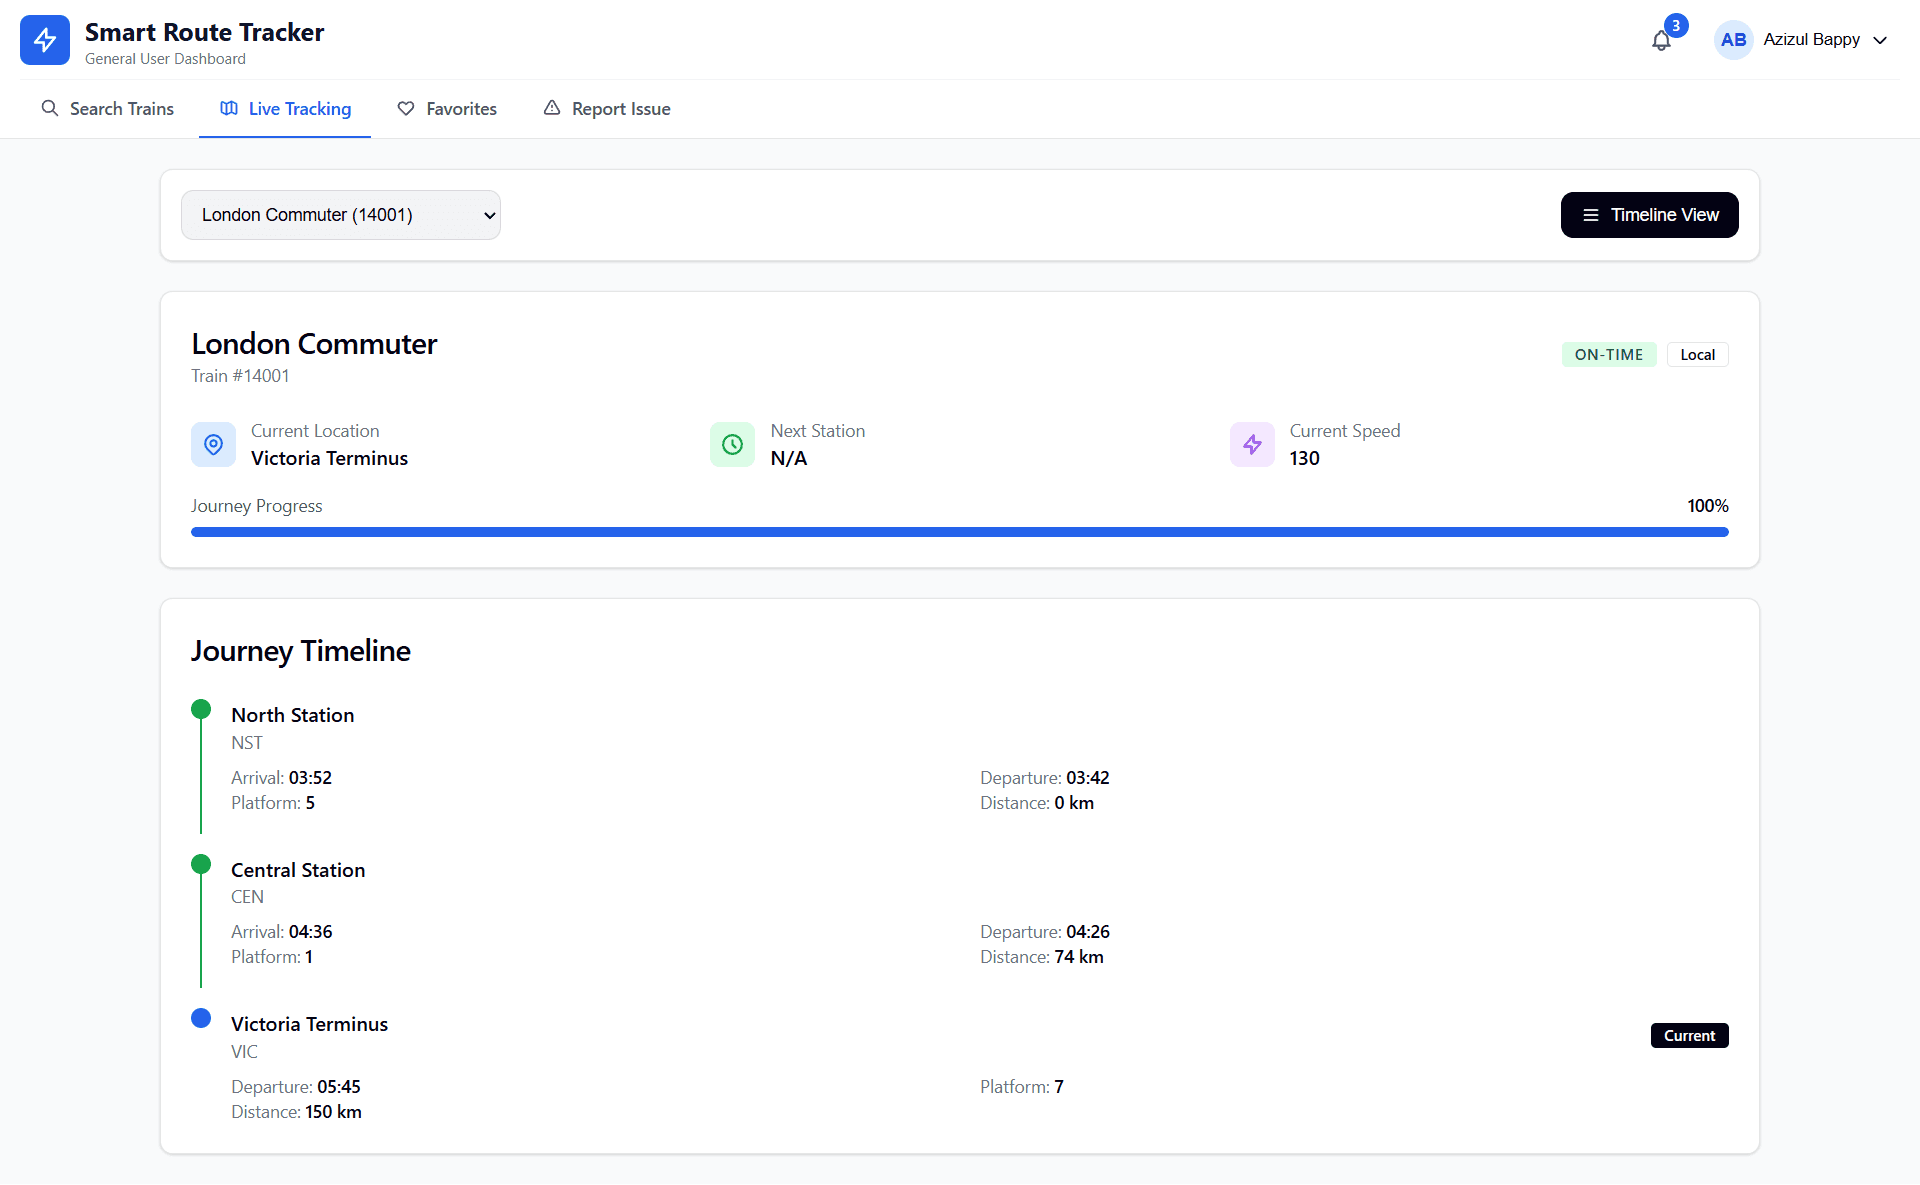Viewport: 1920px width, 1185px height.
Task: Click the Smart Route Tracker lightning logo
Action: pyautogui.click(x=45, y=40)
